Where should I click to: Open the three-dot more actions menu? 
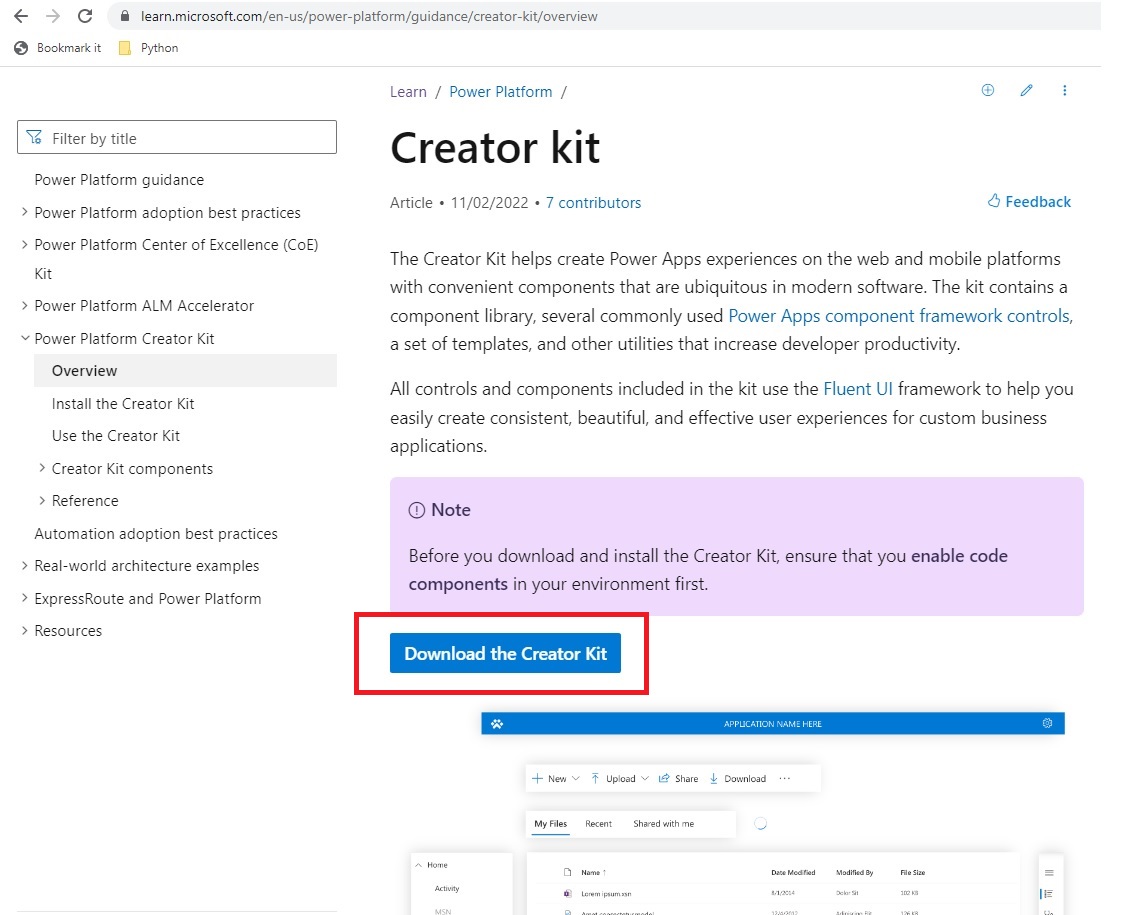pos(1064,91)
